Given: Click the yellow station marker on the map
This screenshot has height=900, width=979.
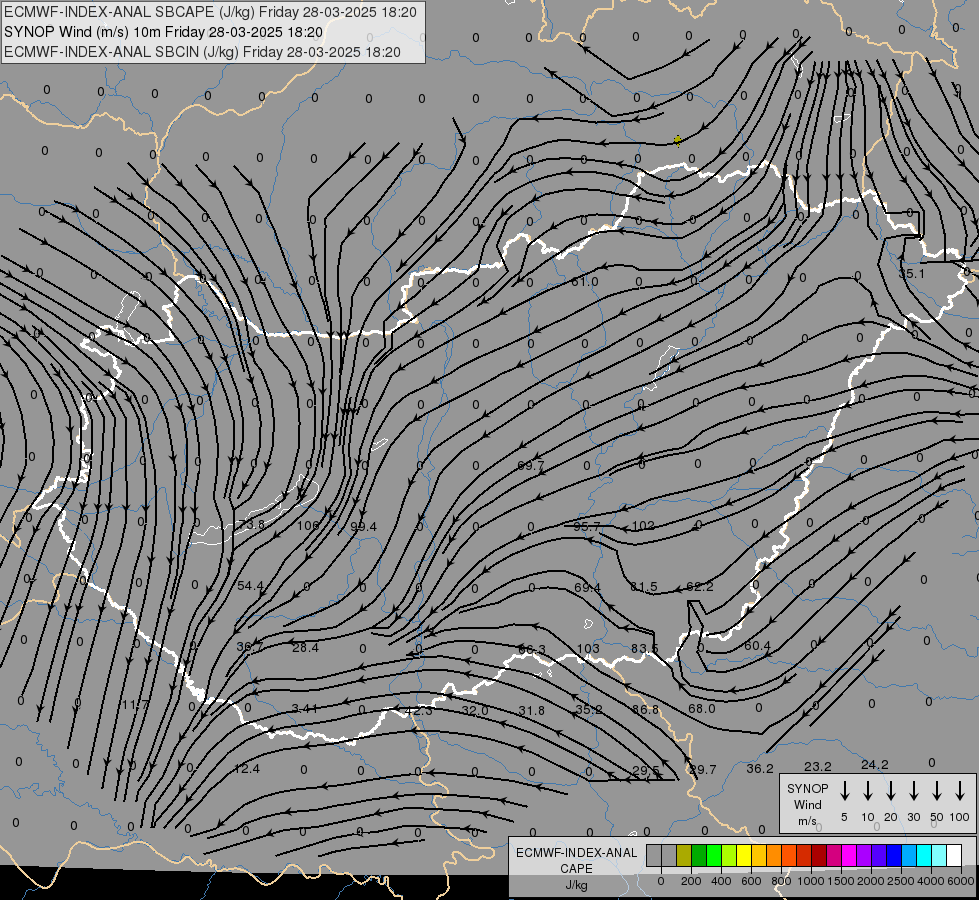Looking at the screenshot, I should click(x=677, y=140).
